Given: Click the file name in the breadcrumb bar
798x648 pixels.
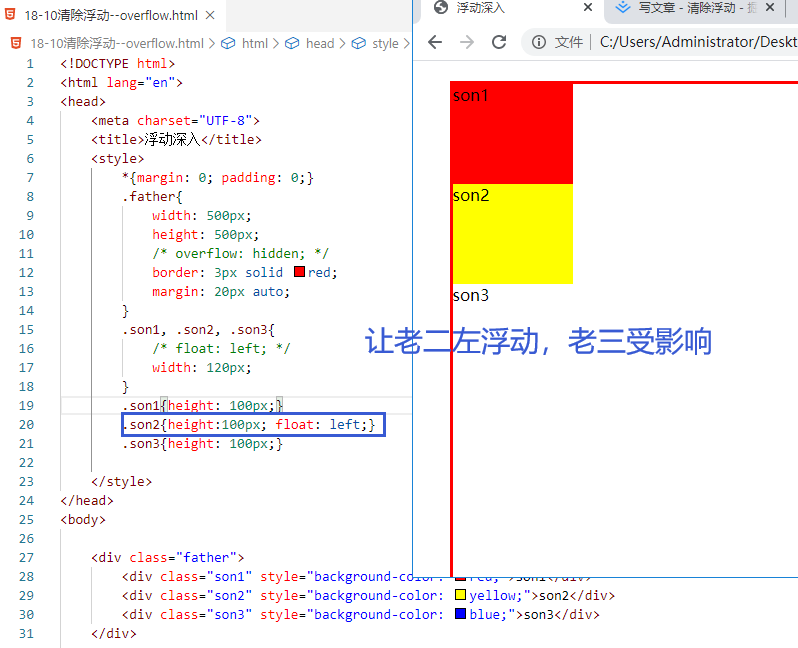Looking at the screenshot, I should [117, 43].
